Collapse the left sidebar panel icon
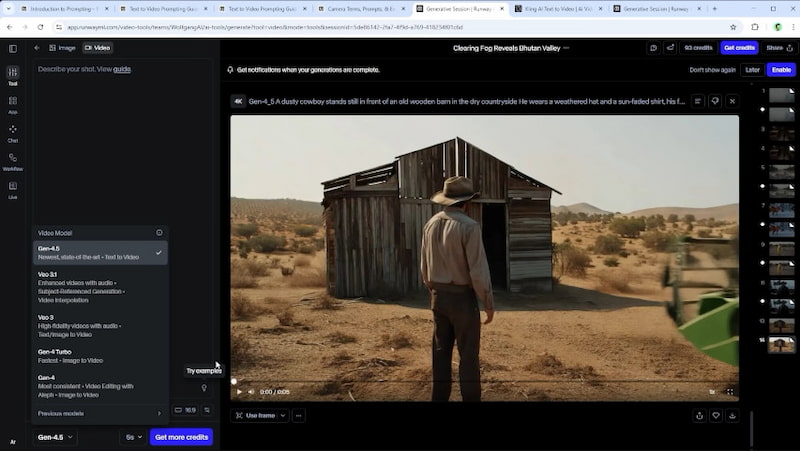The image size is (800, 451). (x=13, y=47)
